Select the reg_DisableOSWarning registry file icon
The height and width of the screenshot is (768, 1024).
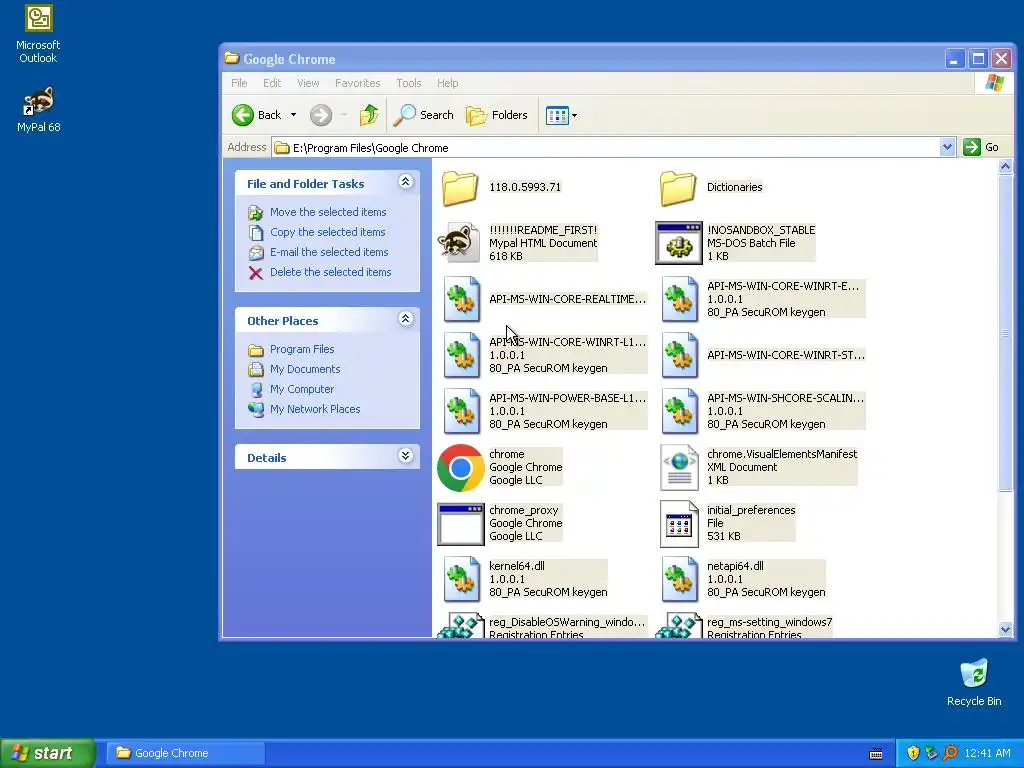(460, 626)
